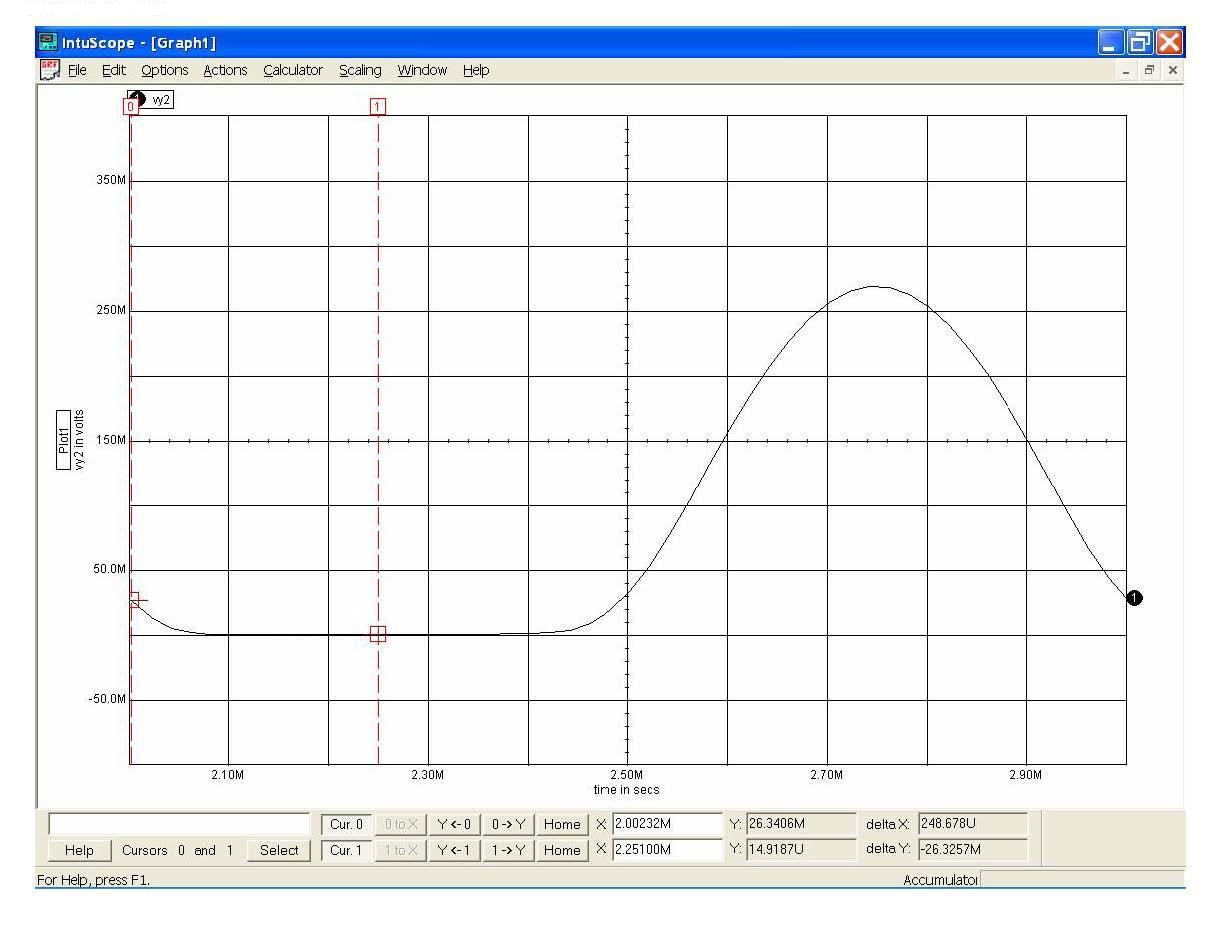Minimize the IntuScope application window

click(x=1111, y=42)
